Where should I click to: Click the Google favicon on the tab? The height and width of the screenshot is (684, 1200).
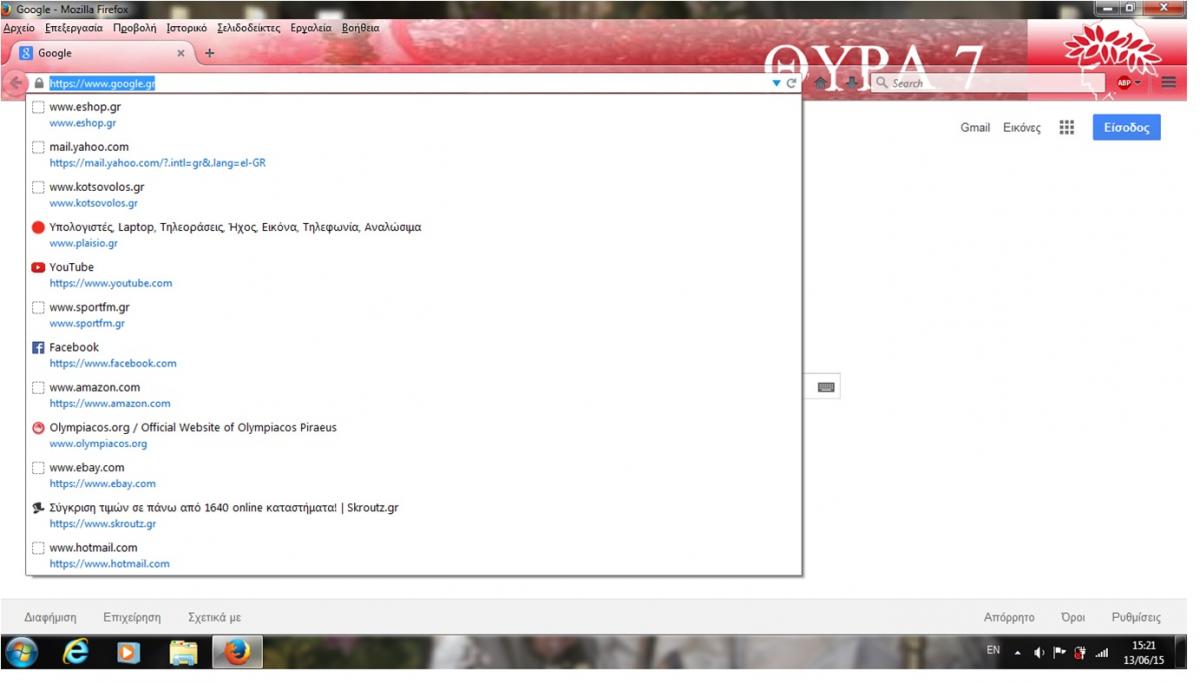26,53
